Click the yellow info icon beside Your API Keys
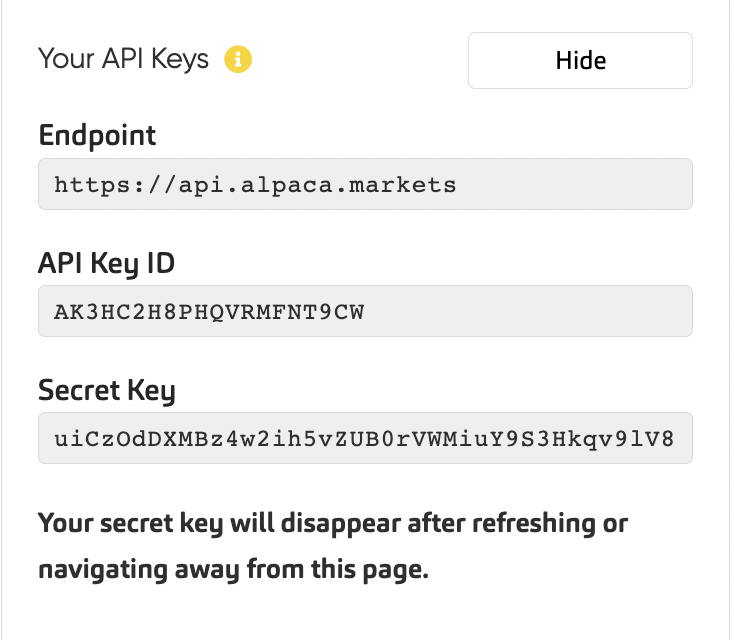The width and height of the screenshot is (734, 640). [238, 59]
